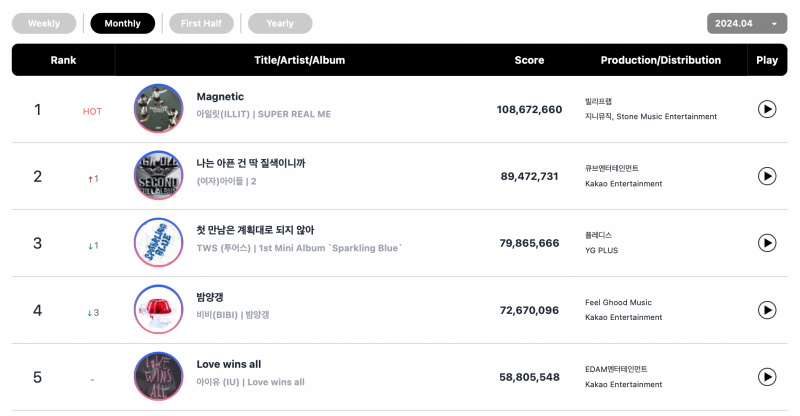This screenshot has width=800, height=416.
Task: Click the Score column header
Action: pyautogui.click(x=529, y=60)
